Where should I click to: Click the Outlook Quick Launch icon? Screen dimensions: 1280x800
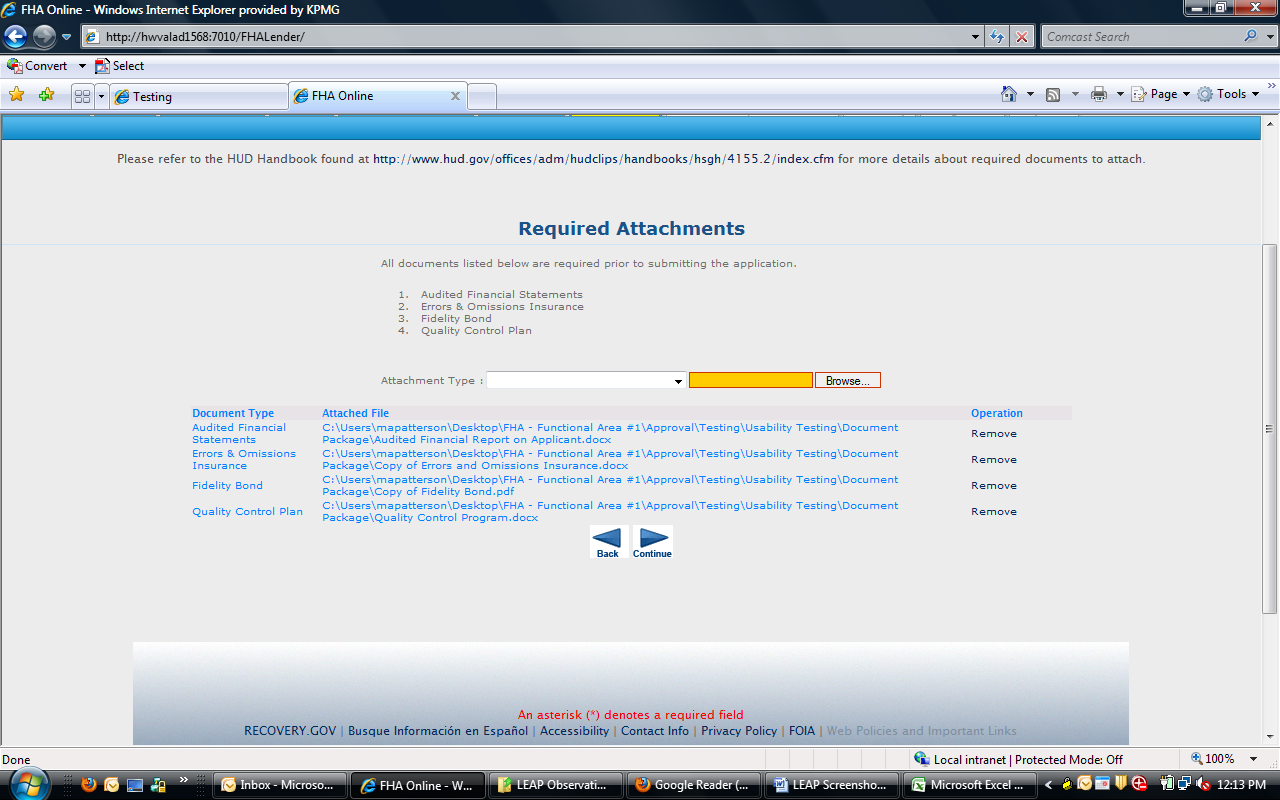[x=112, y=785]
